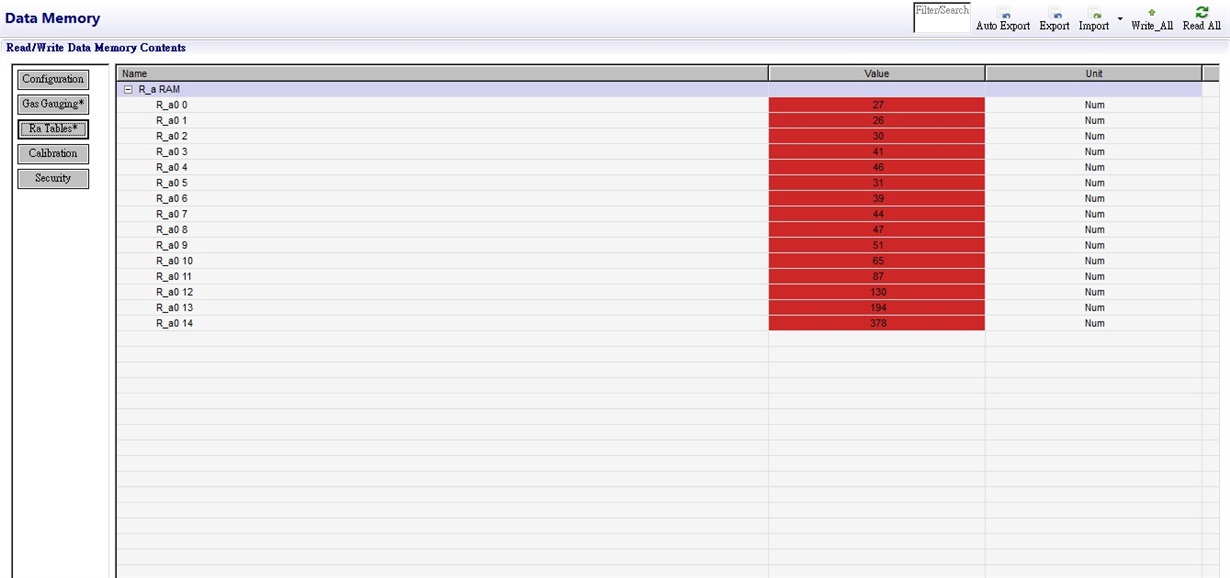This screenshot has width=1230, height=578.
Task: Click the Auto Export icon
Action: [x=1003, y=14]
